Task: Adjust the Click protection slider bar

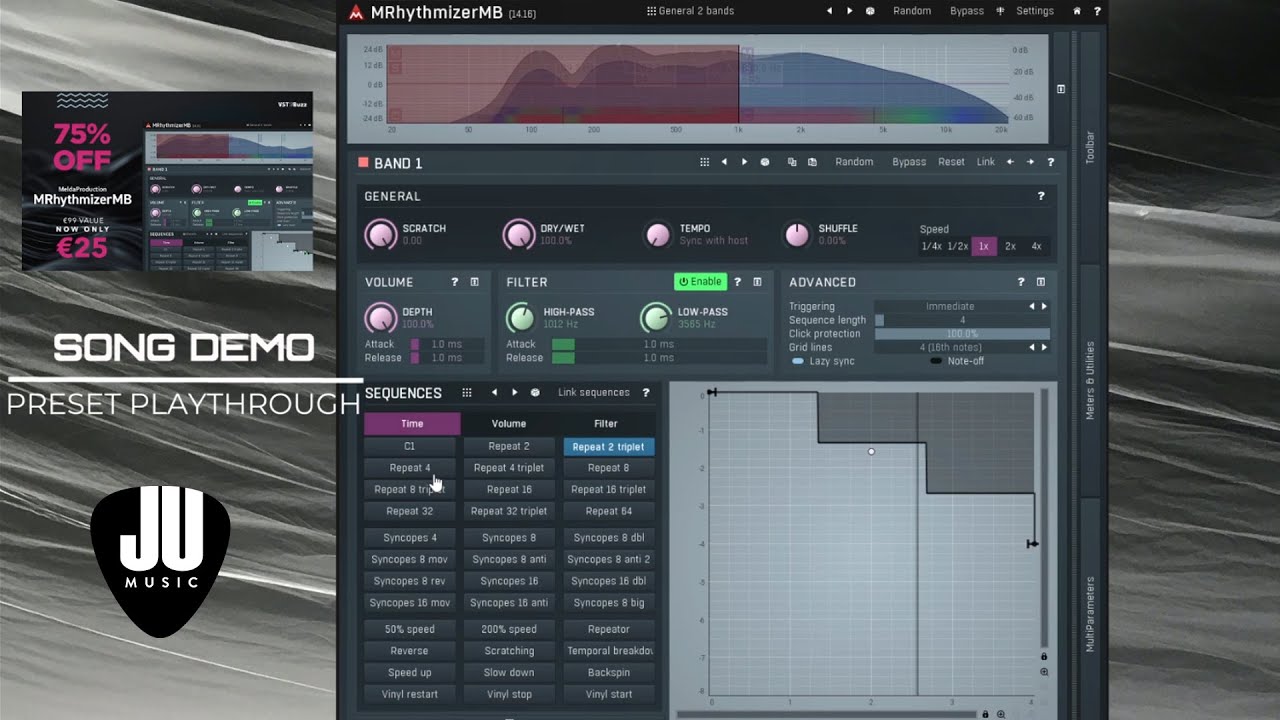Action: pyautogui.click(x=962, y=334)
